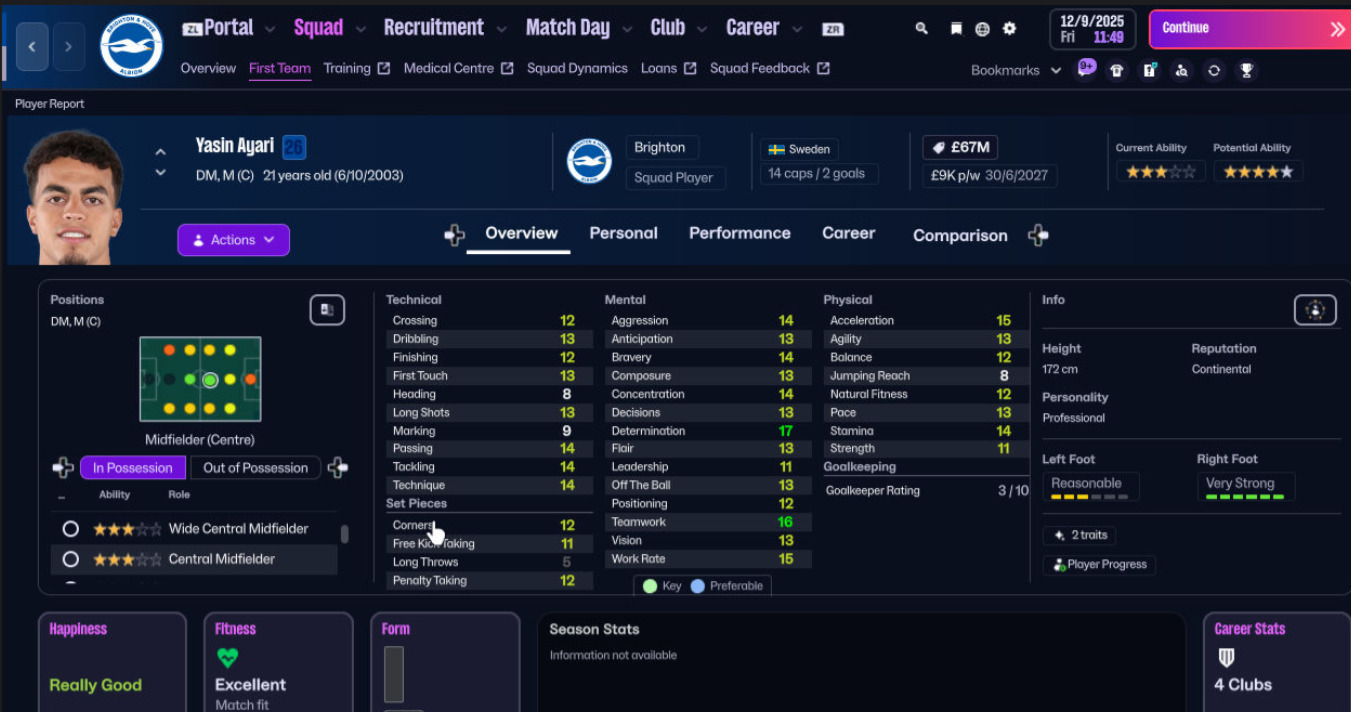The height and width of the screenshot is (712, 1351).
Task: Expand the Actions dropdown button
Action: [x=233, y=240]
